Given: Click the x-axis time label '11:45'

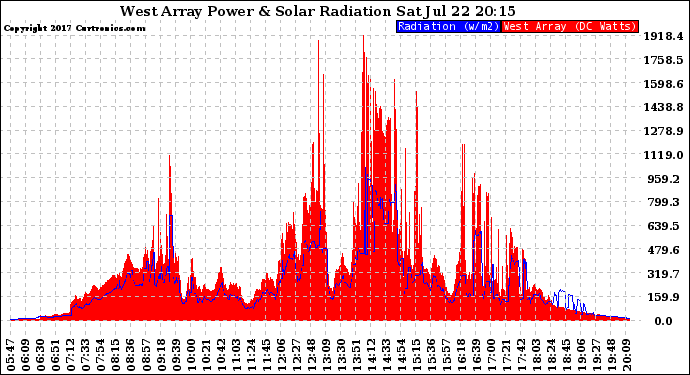Looking at the screenshot, I should click(266, 355).
